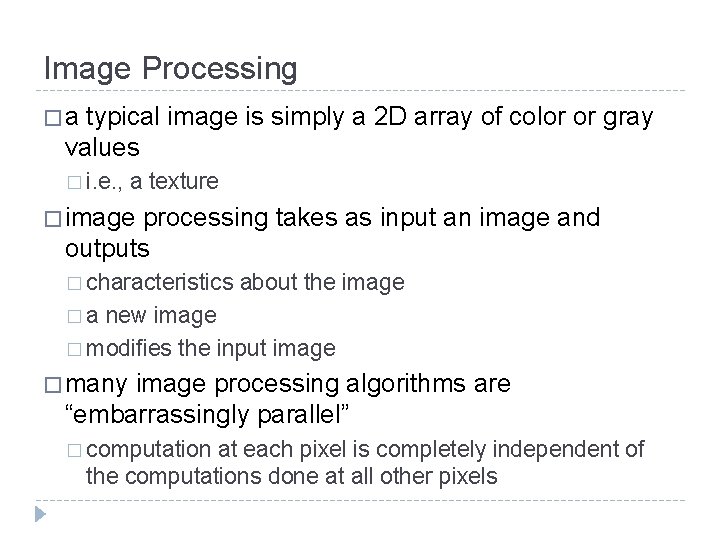Click the bullet before 'a new image'
The width and height of the screenshot is (720, 540).
point(77,316)
